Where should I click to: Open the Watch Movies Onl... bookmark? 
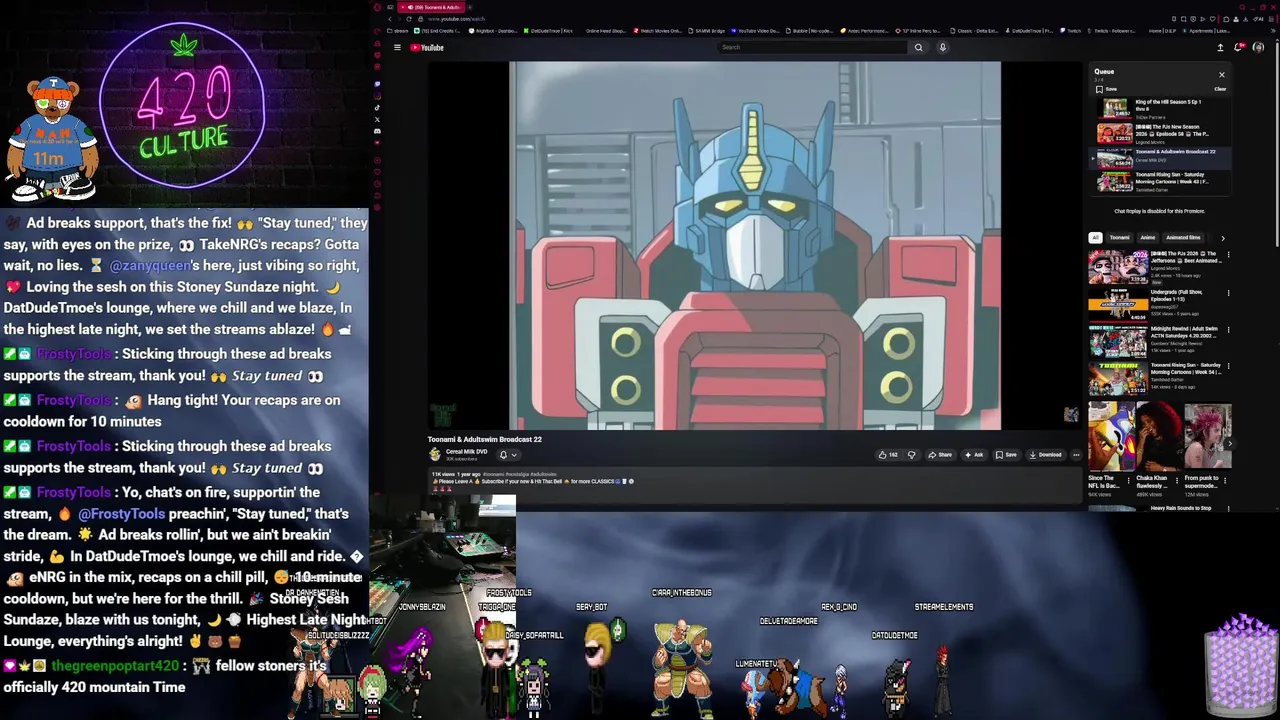(x=659, y=31)
